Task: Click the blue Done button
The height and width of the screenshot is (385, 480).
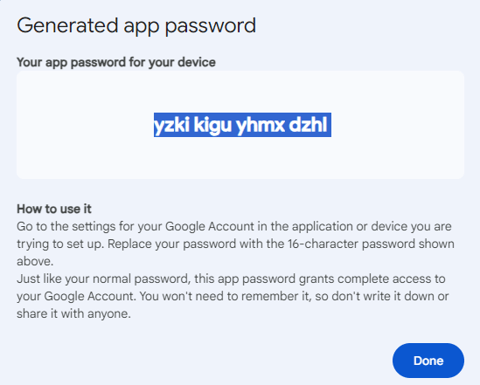Action: click(428, 360)
